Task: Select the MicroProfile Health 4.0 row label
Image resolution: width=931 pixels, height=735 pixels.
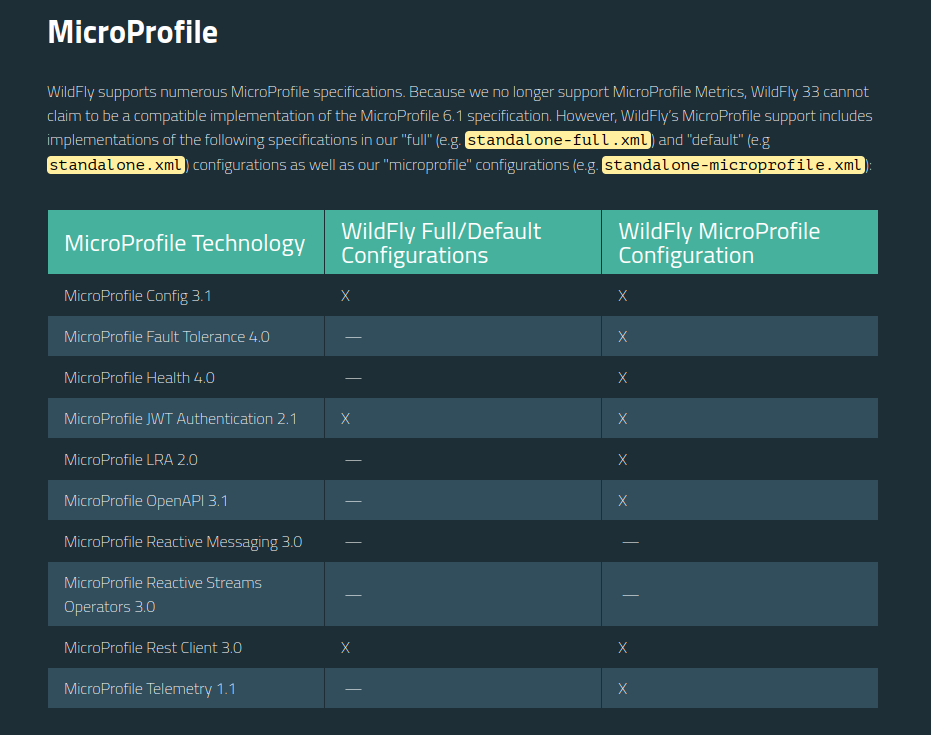Action: pyautogui.click(x=139, y=378)
